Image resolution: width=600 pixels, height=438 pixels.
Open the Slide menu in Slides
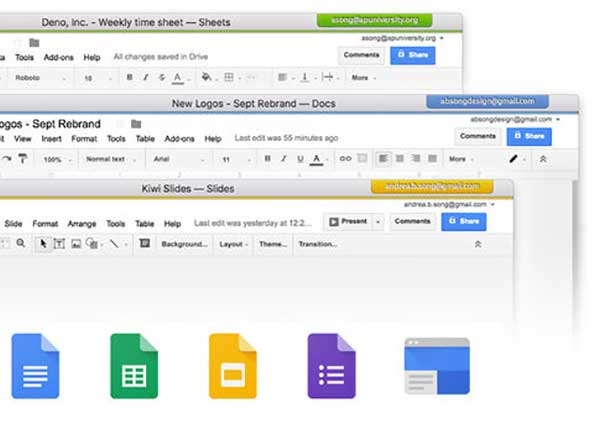tap(13, 223)
